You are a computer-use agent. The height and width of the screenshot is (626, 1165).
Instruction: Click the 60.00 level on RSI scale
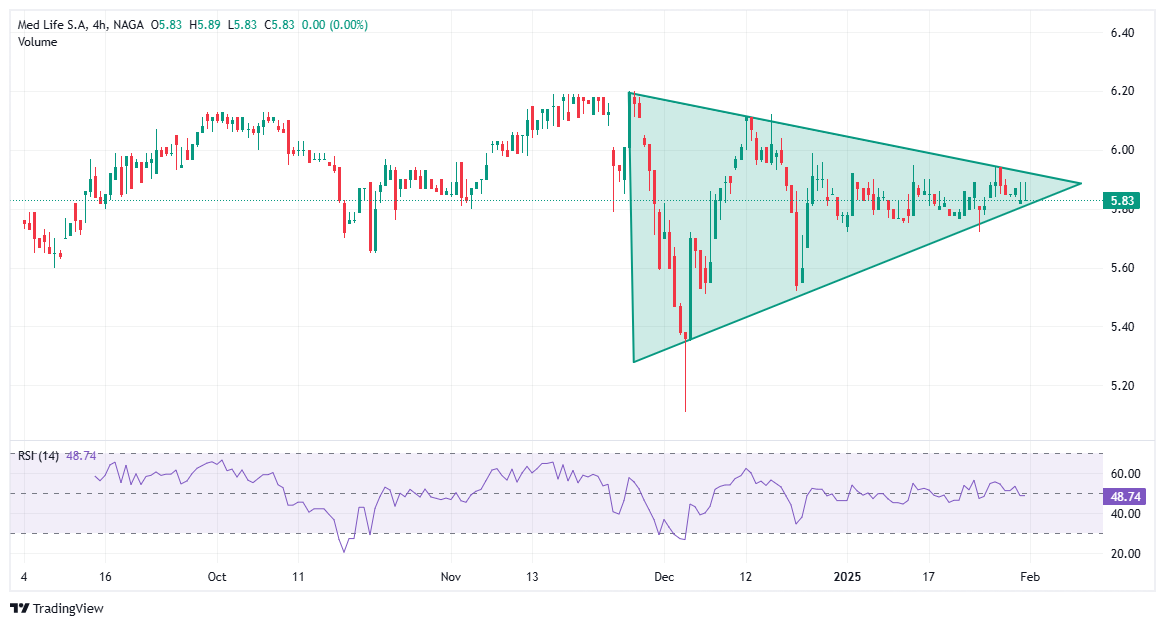(1124, 474)
